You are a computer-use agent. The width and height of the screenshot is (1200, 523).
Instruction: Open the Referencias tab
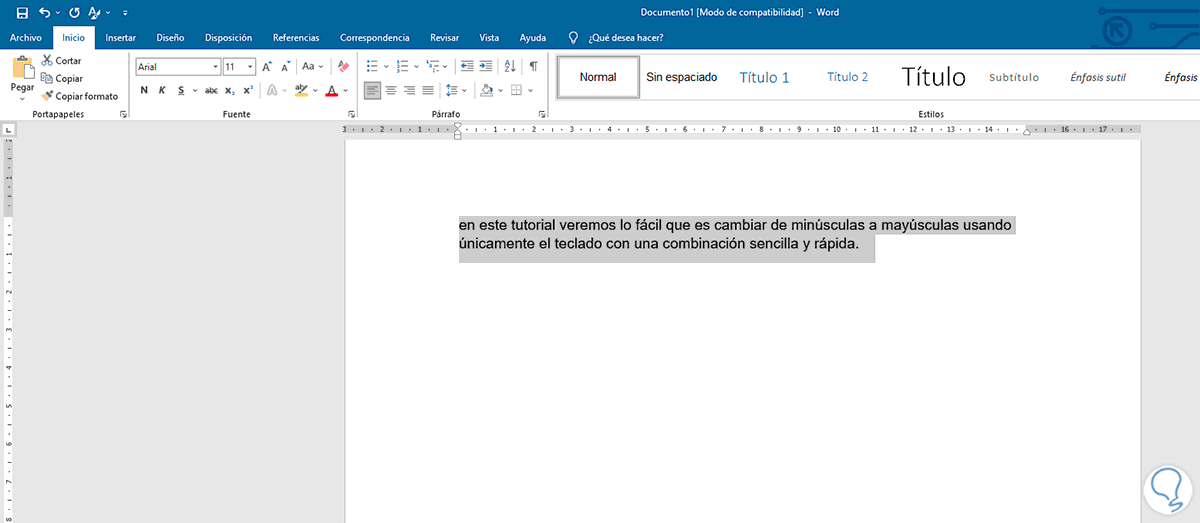click(296, 38)
